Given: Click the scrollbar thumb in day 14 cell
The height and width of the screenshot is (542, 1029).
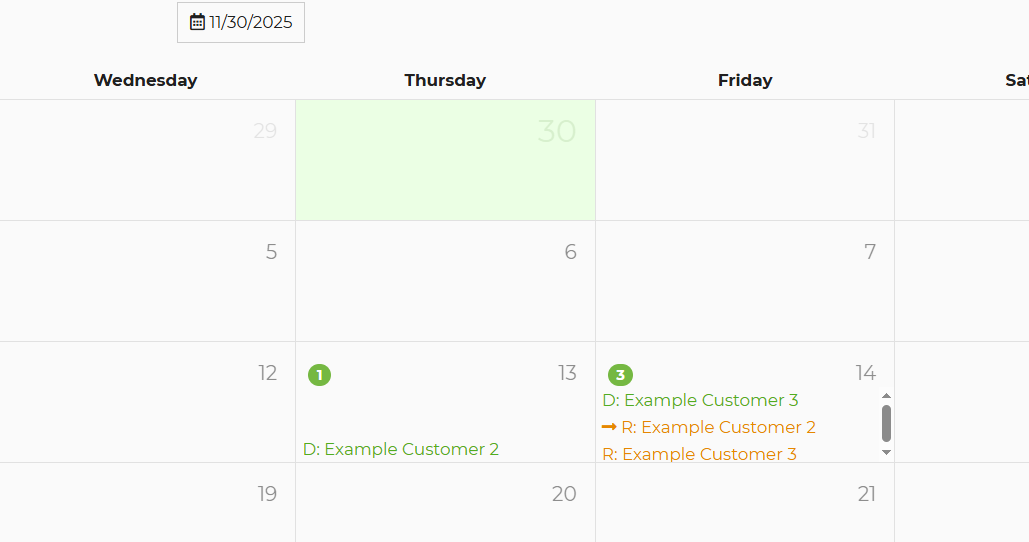Looking at the screenshot, I should pos(886,423).
